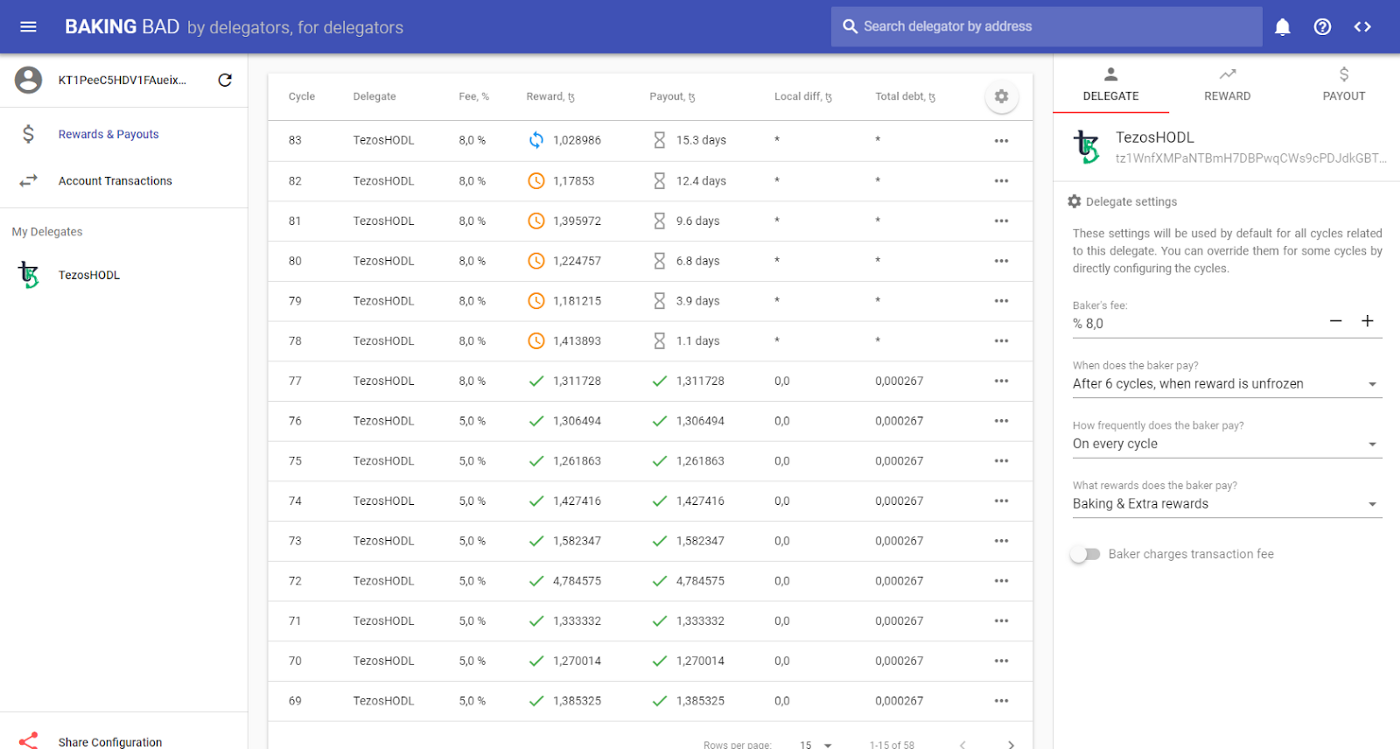Image resolution: width=1400 pixels, height=749 pixels.
Task: Click the Delegate settings heading
Action: [x=1131, y=202]
